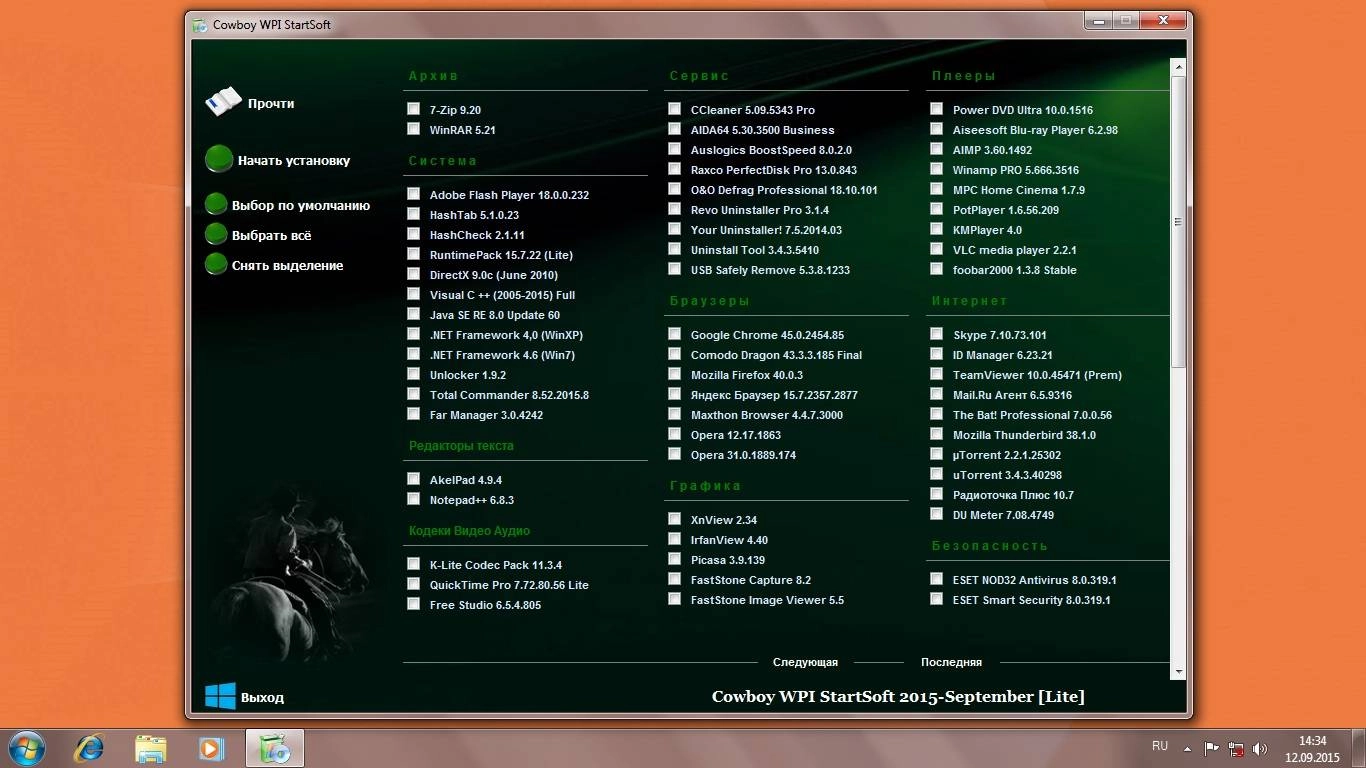1366x768 pixels.
Task: Click the USB Safely Remove 5.3.8.1233 label
Action: [x=770, y=270]
